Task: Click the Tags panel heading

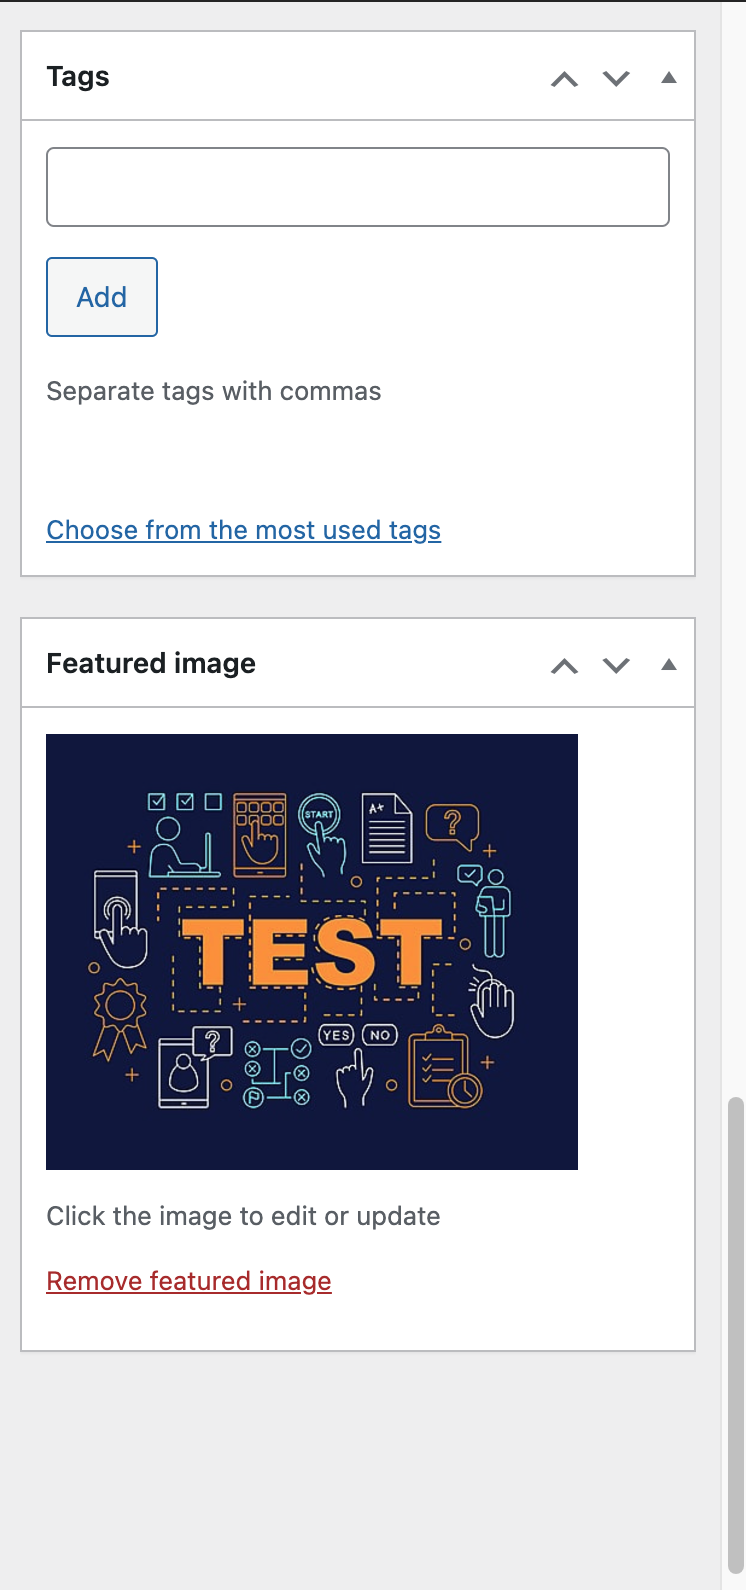Action: click(78, 77)
